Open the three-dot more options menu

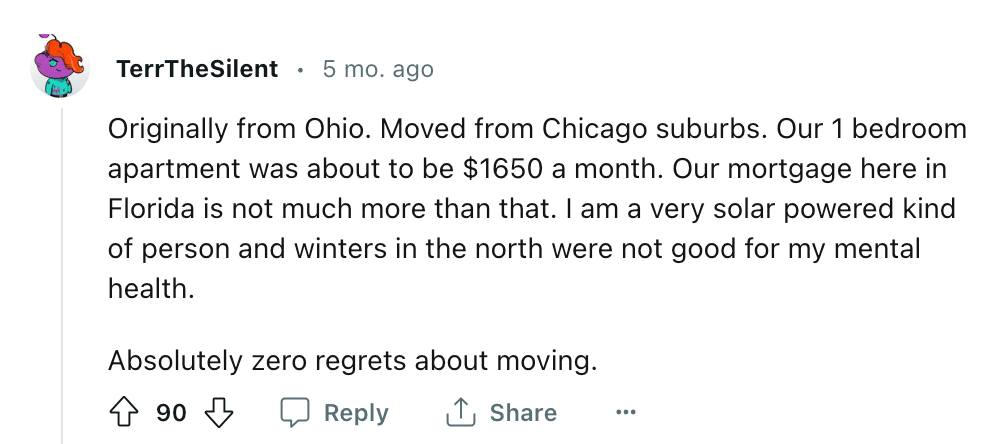coord(625,413)
